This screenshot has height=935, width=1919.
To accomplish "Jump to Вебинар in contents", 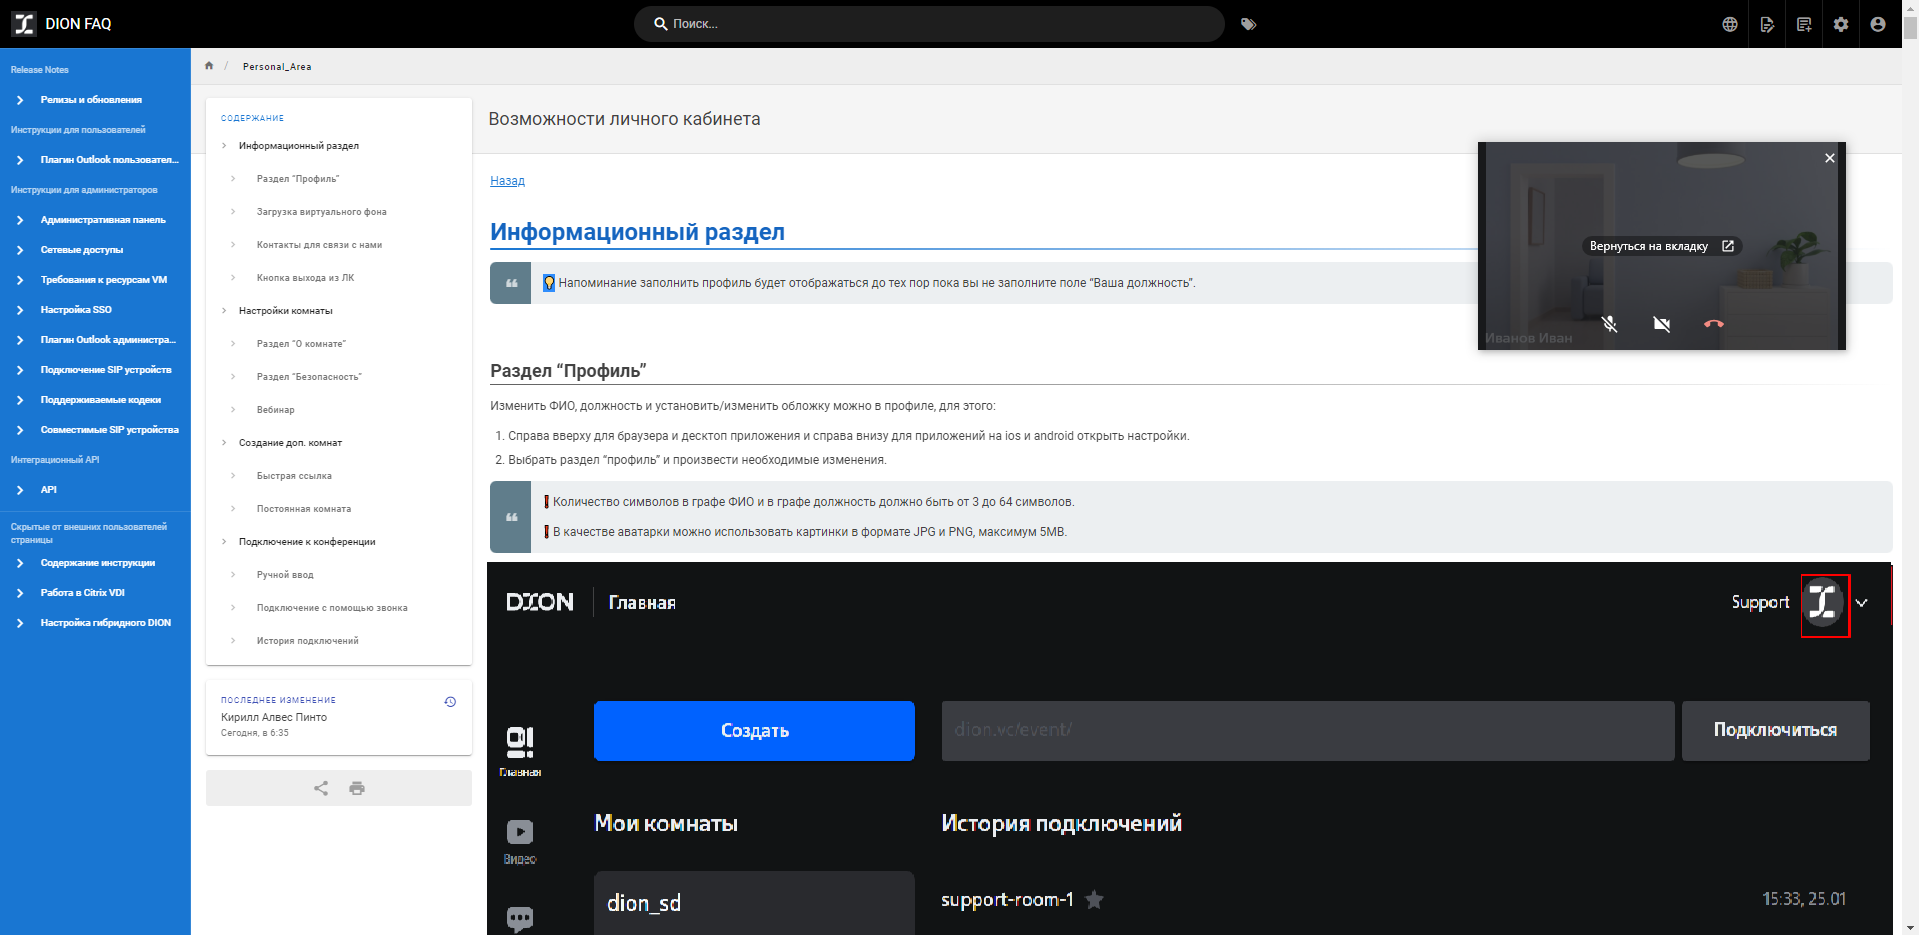I will 275,410.
